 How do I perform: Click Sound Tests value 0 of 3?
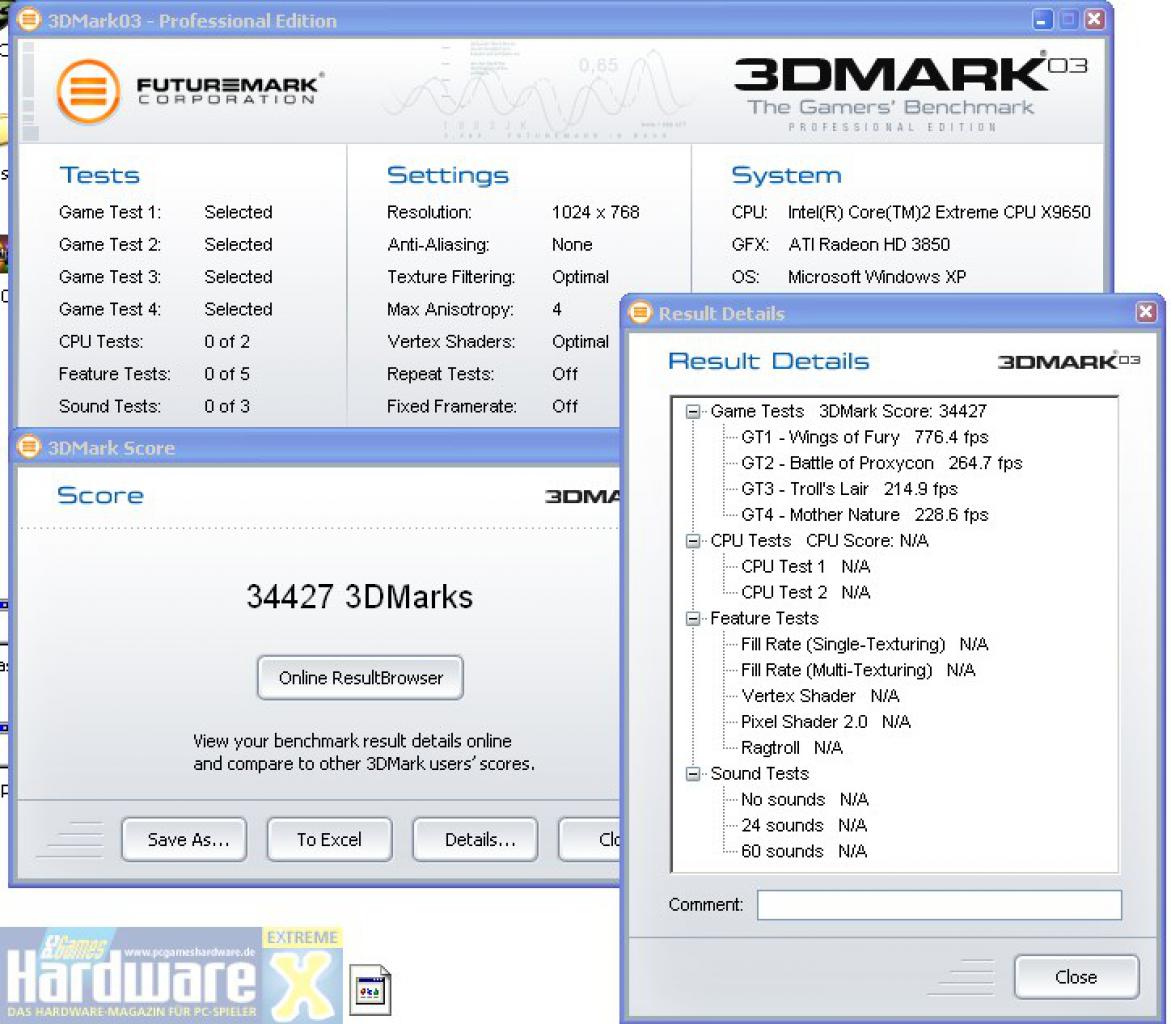click(227, 406)
